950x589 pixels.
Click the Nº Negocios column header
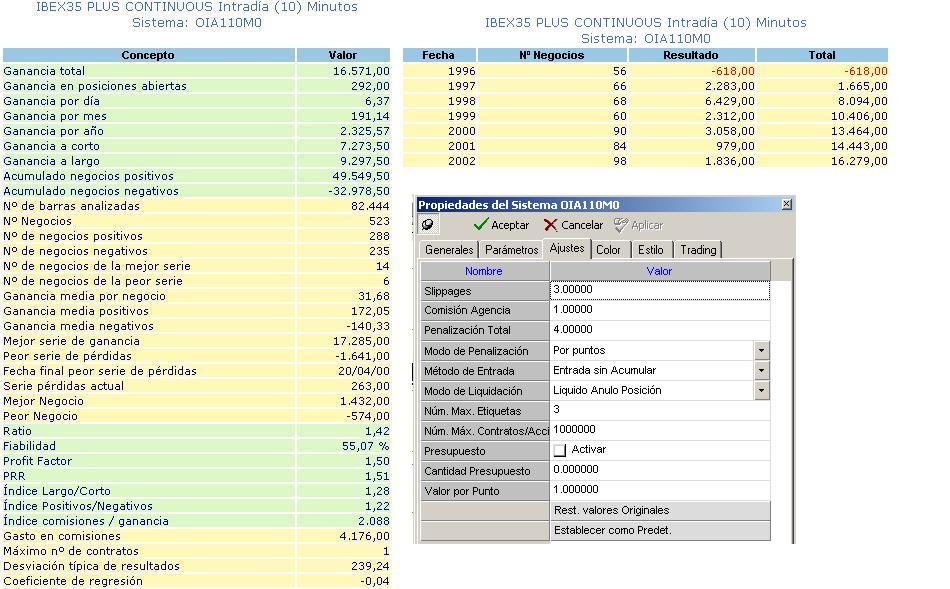[552, 55]
